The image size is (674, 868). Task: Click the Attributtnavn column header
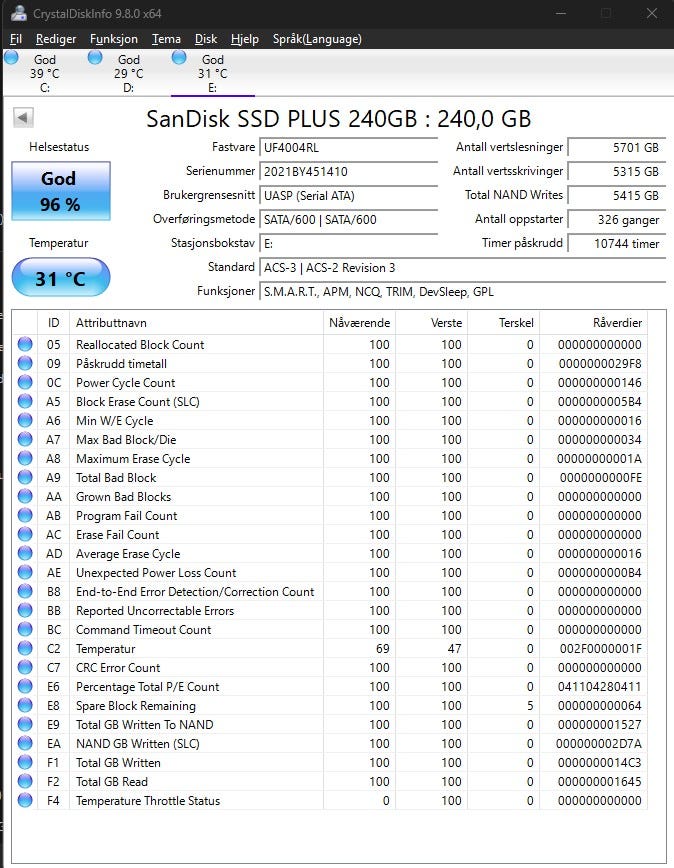[x=196, y=323]
